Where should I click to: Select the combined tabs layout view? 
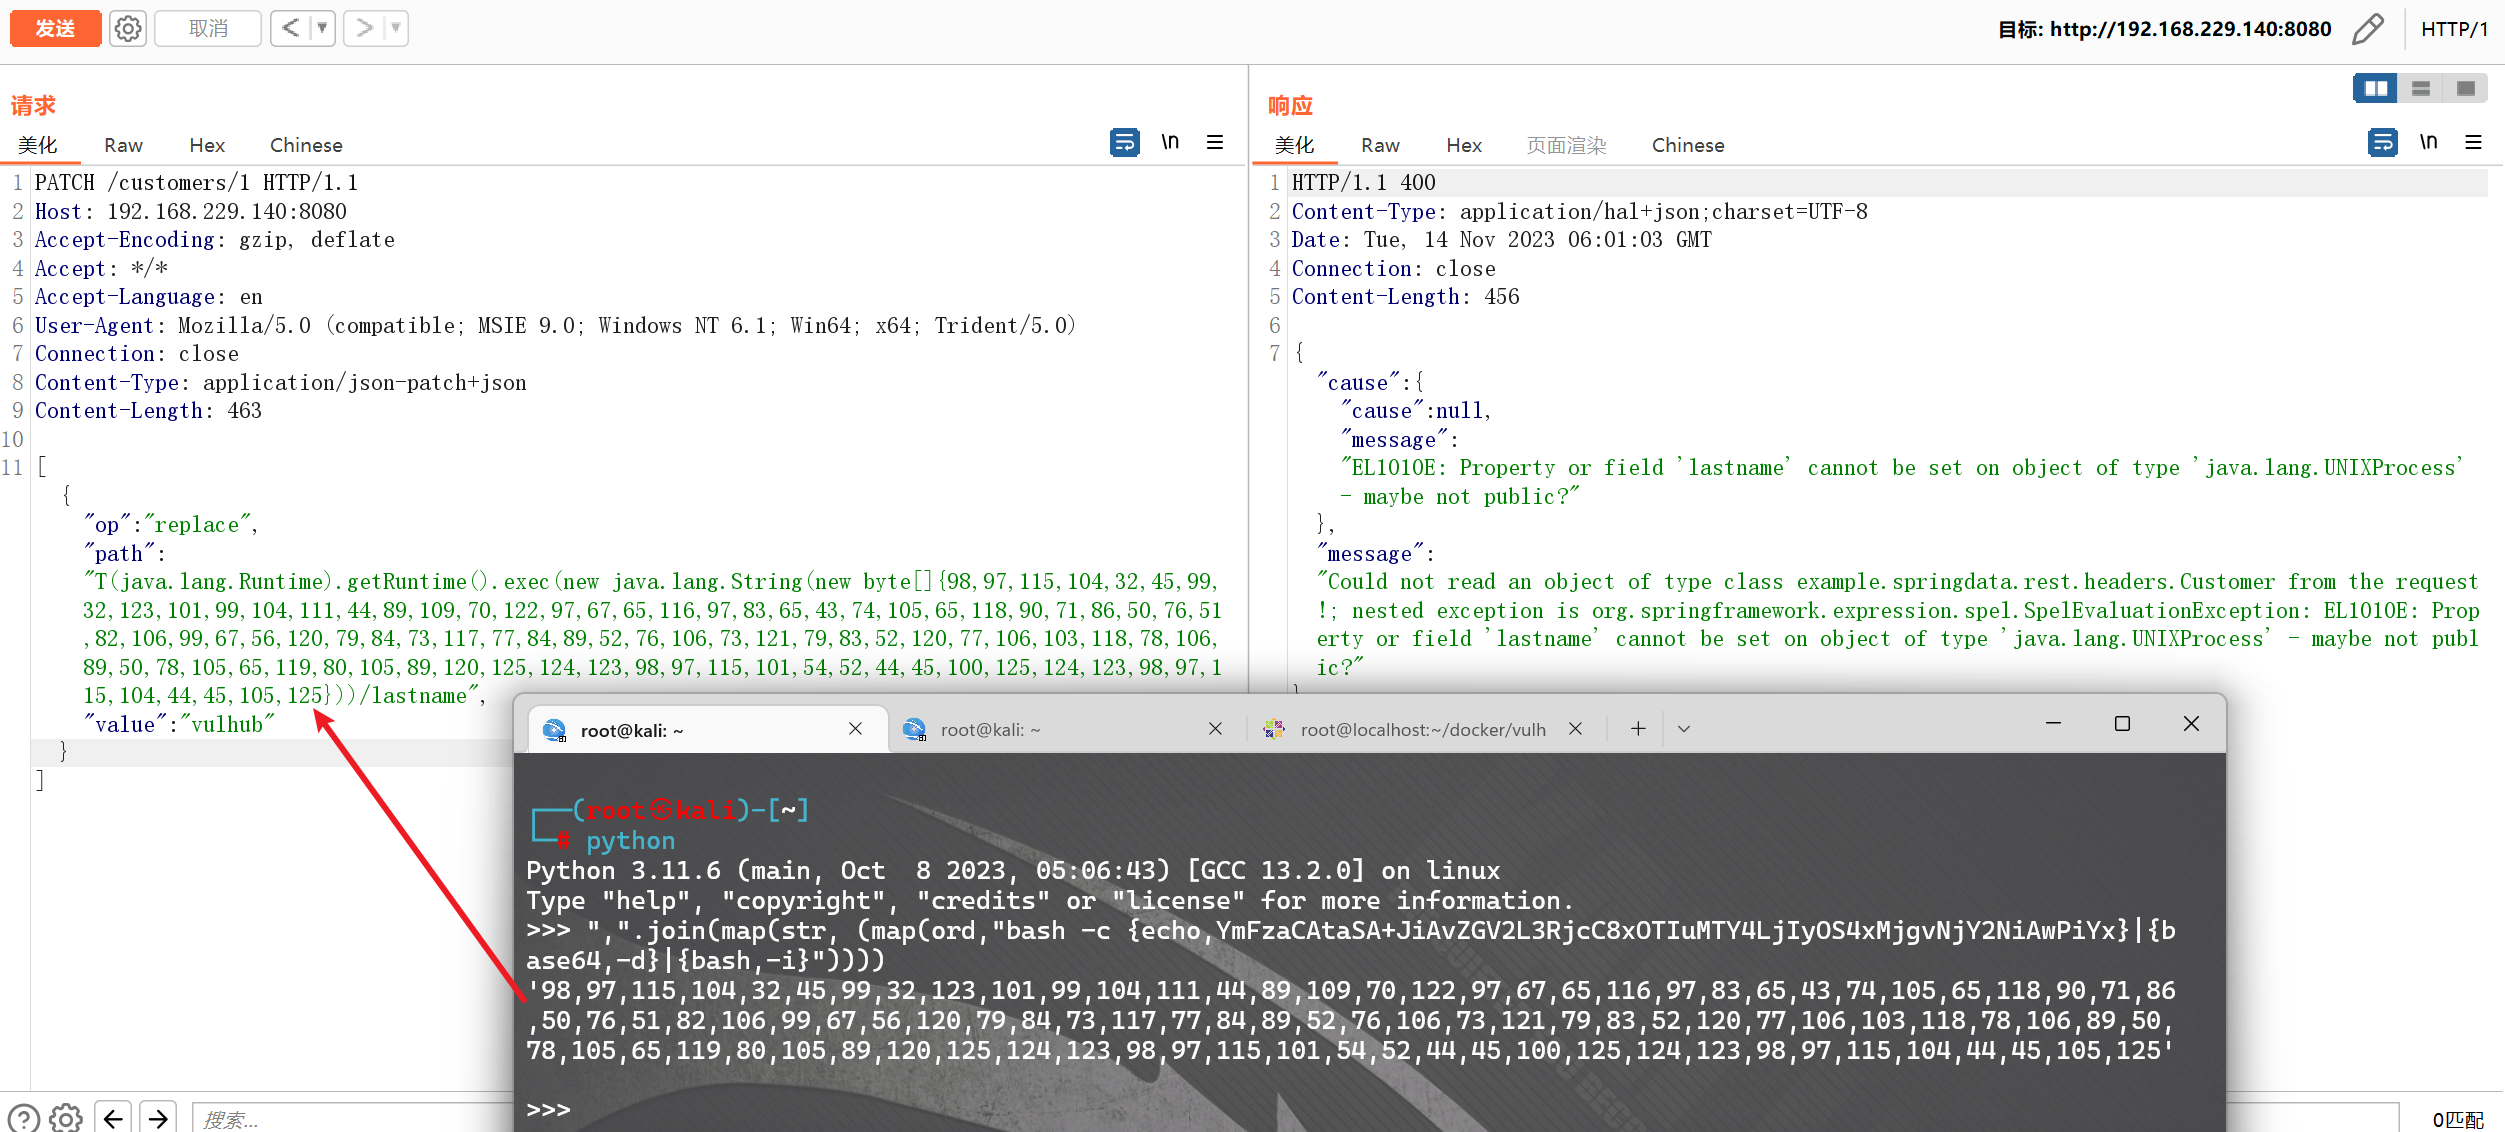[2465, 88]
